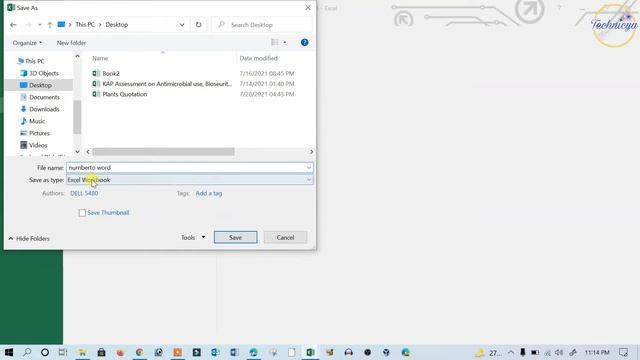Switch to Excel on the taskbar
The image size is (640, 360).
(x=310, y=352)
